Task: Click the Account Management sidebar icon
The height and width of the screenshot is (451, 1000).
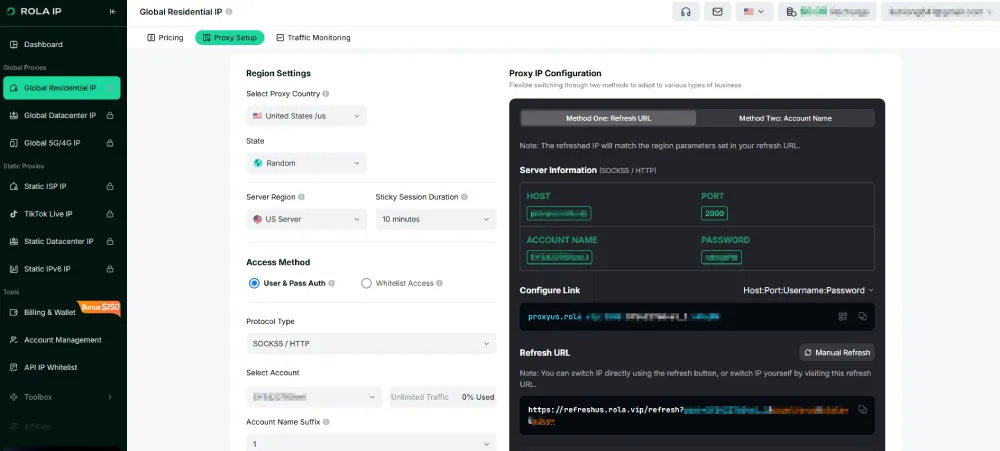Action: (x=14, y=340)
